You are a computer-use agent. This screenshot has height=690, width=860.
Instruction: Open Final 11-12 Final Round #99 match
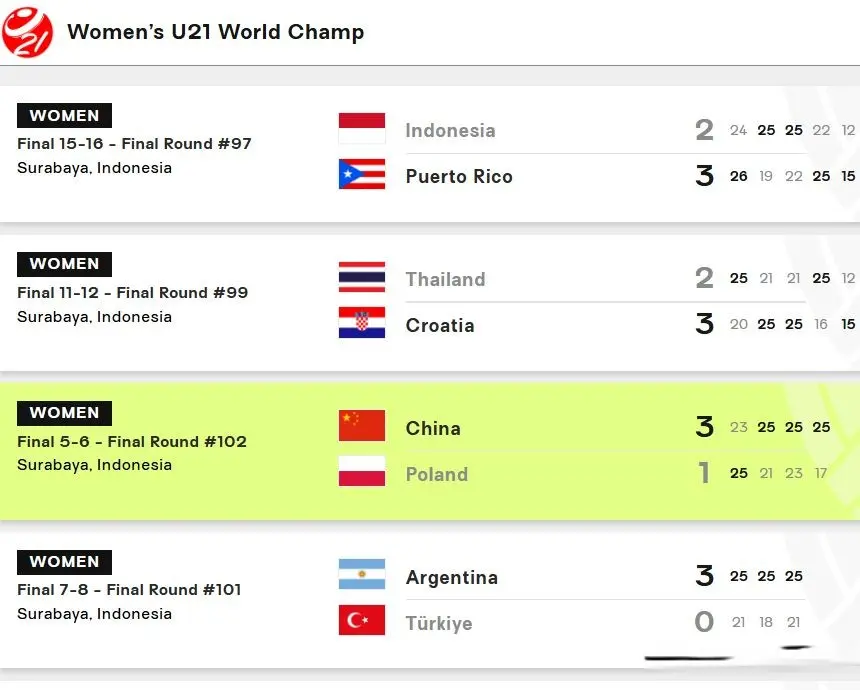click(132, 293)
